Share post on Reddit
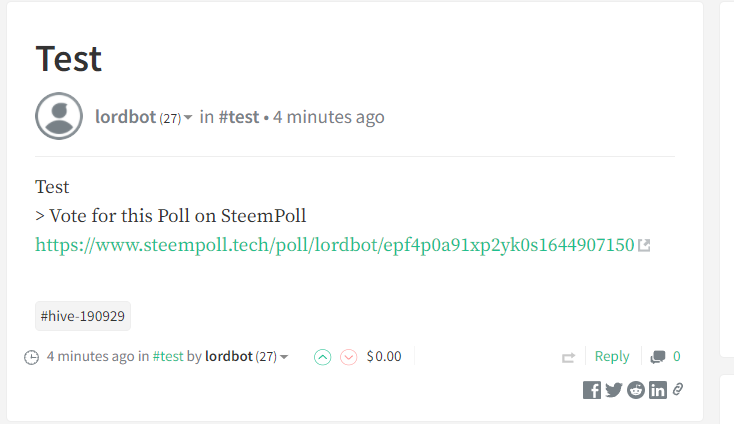The image size is (734, 424). coord(636,390)
